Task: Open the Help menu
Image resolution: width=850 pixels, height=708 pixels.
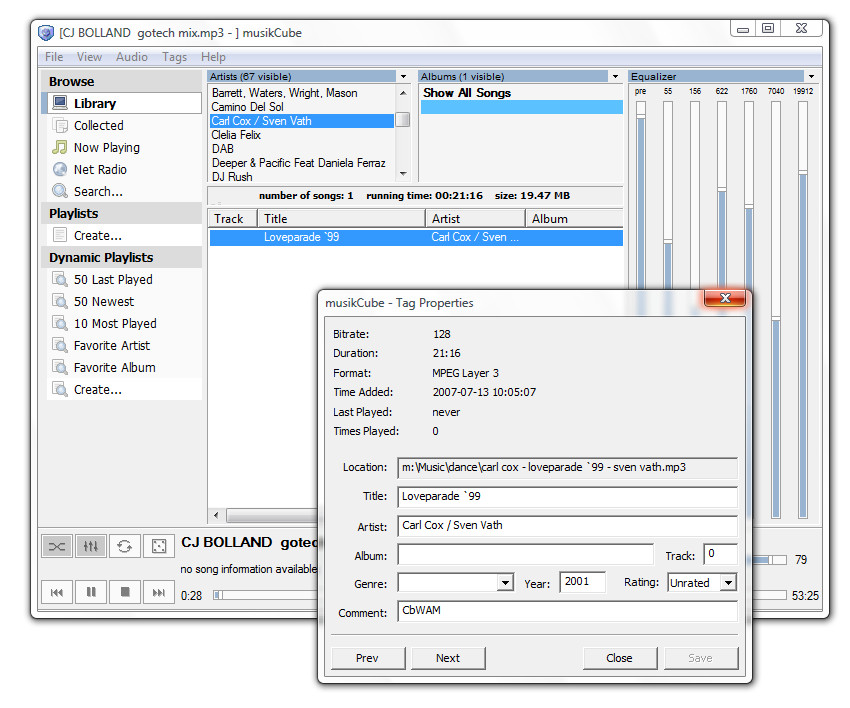Action: pyautogui.click(x=213, y=57)
